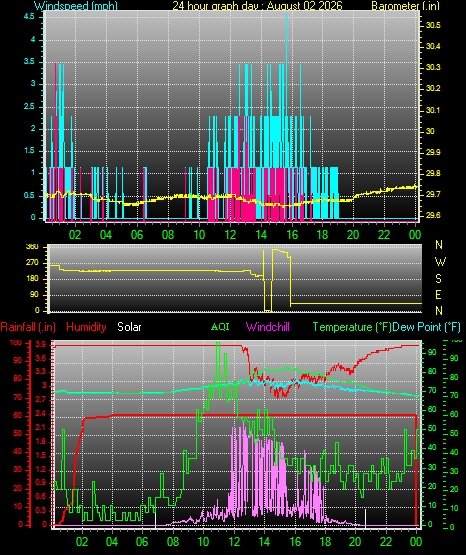Click the 4.5 windspeed axis value
The image size is (466, 555).
(30, 16)
